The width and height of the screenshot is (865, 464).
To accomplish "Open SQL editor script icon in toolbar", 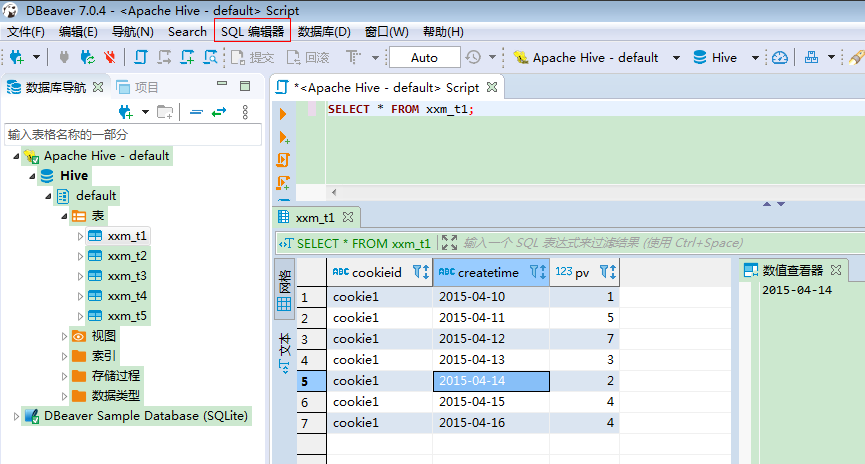I will click(141, 57).
